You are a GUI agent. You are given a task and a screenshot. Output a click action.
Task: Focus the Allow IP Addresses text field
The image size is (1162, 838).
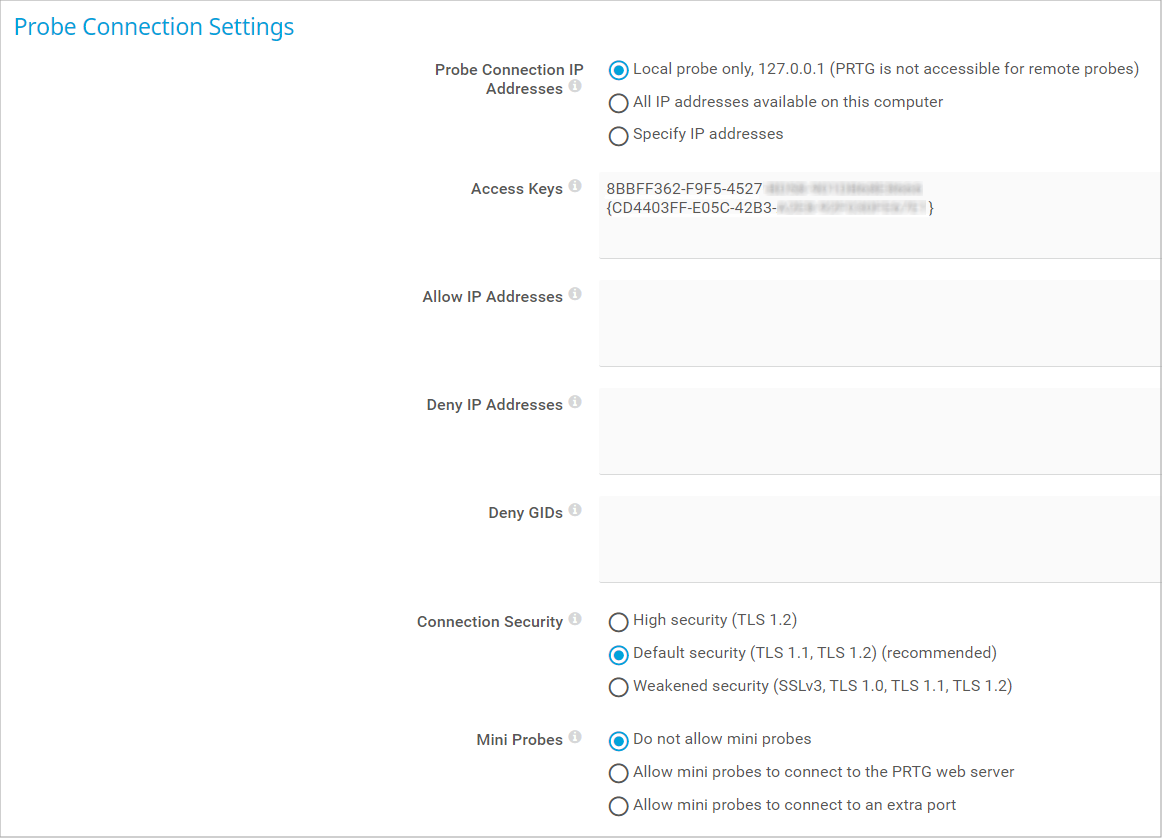tap(880, 323)
